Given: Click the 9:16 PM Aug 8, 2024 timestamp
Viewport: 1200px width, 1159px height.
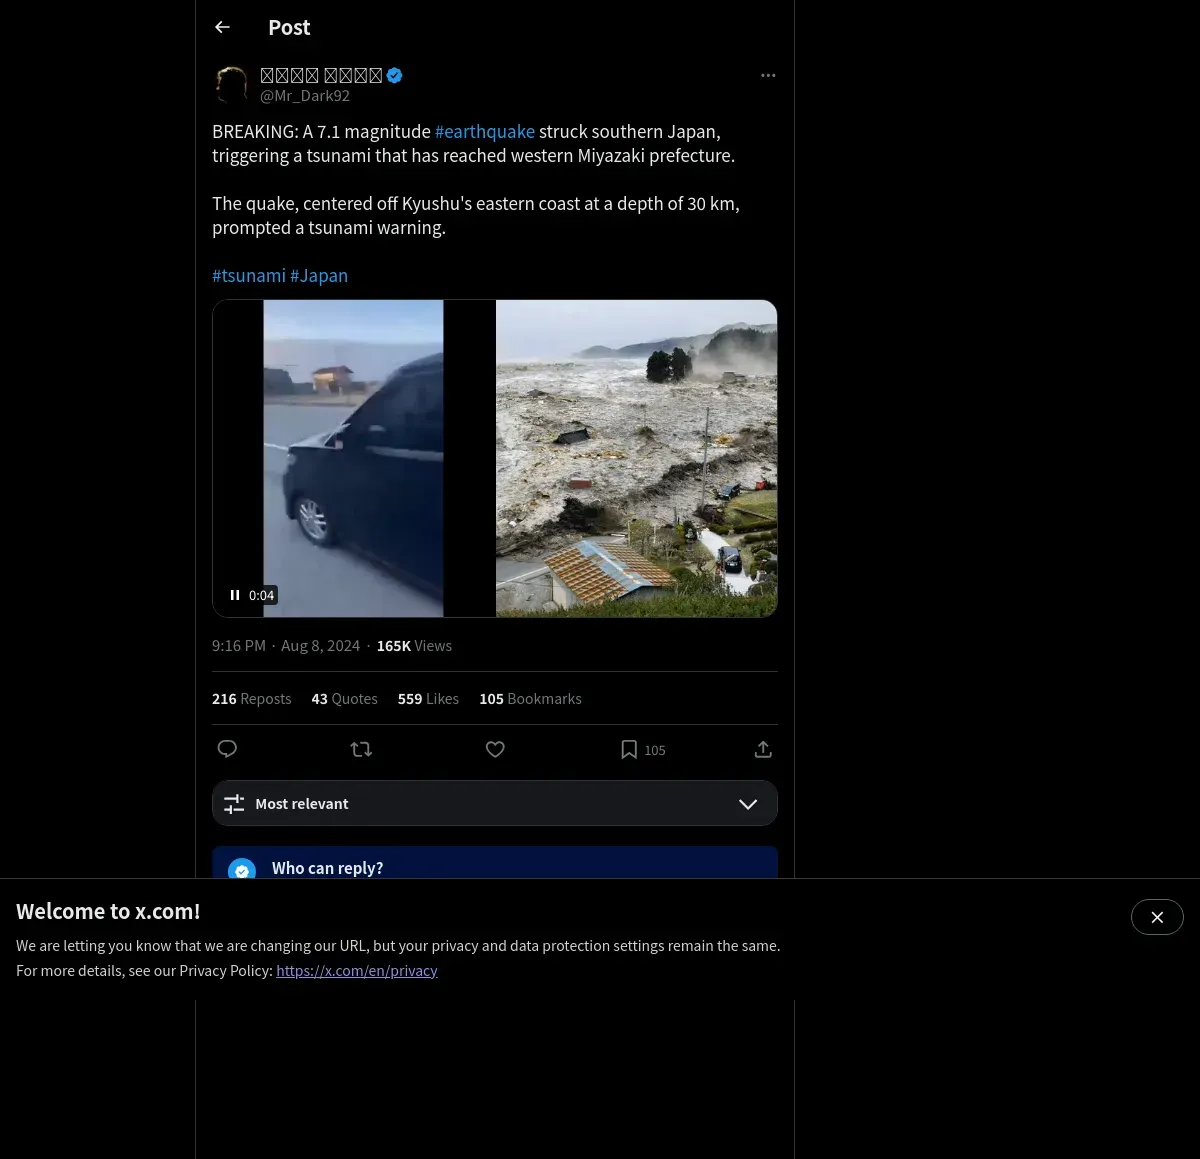Looking at the screenshot, I should 286,646.
